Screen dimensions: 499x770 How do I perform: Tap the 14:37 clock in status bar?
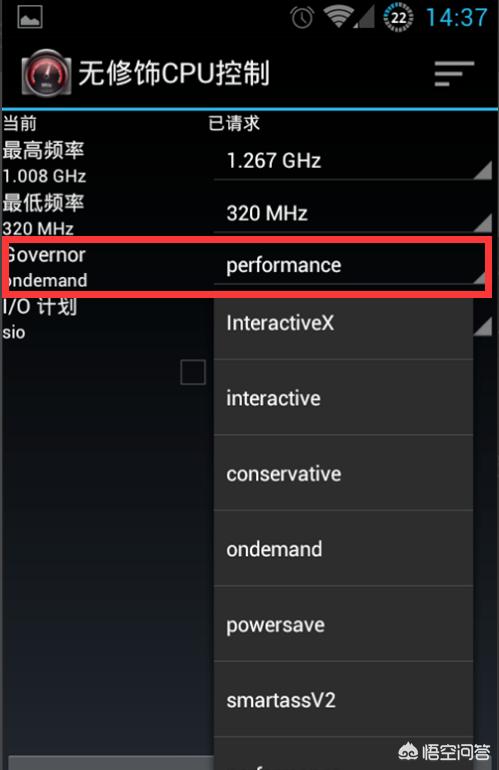(456, 18)
